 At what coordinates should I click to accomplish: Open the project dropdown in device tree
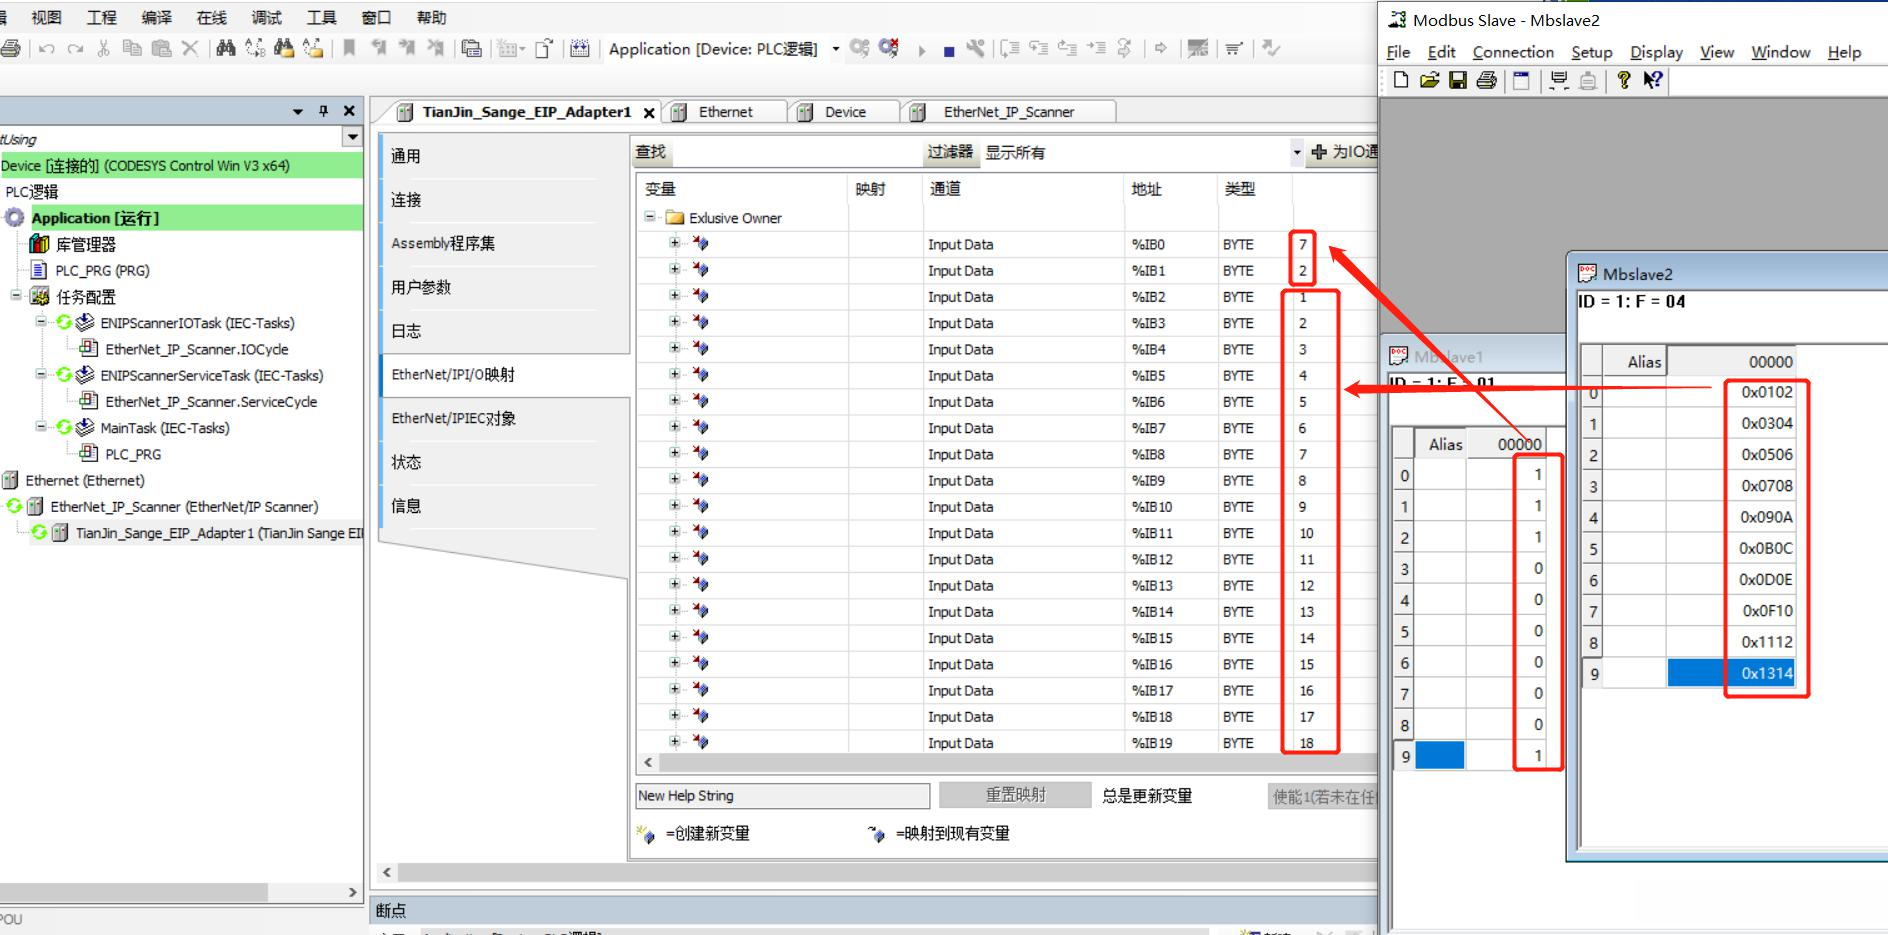point(352,137)
